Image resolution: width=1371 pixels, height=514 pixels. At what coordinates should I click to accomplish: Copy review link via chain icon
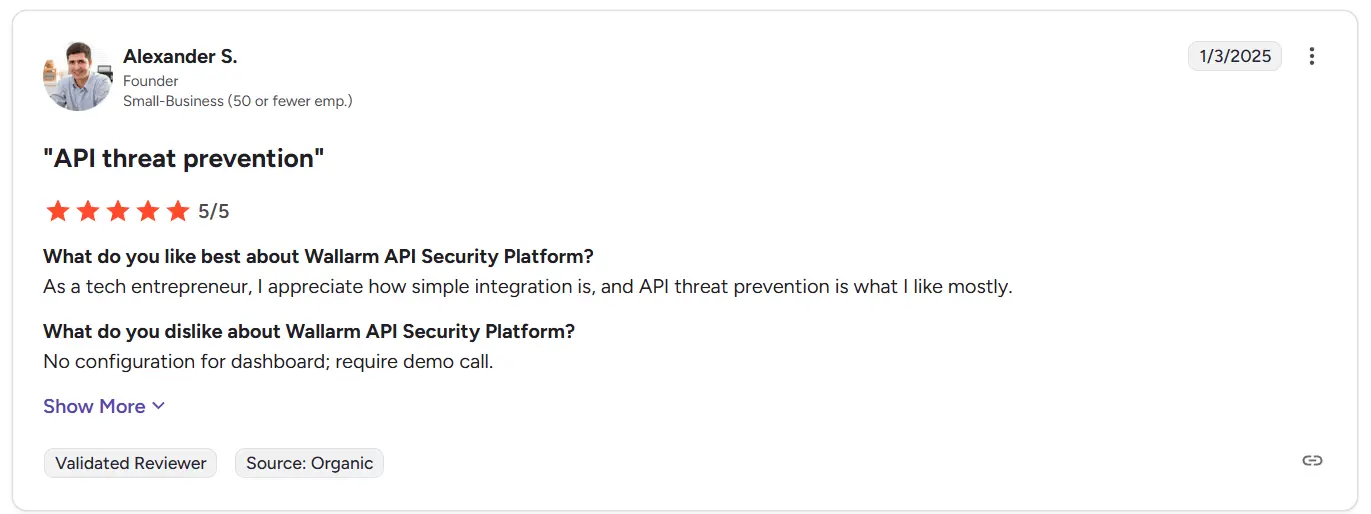click(1312, 460)
